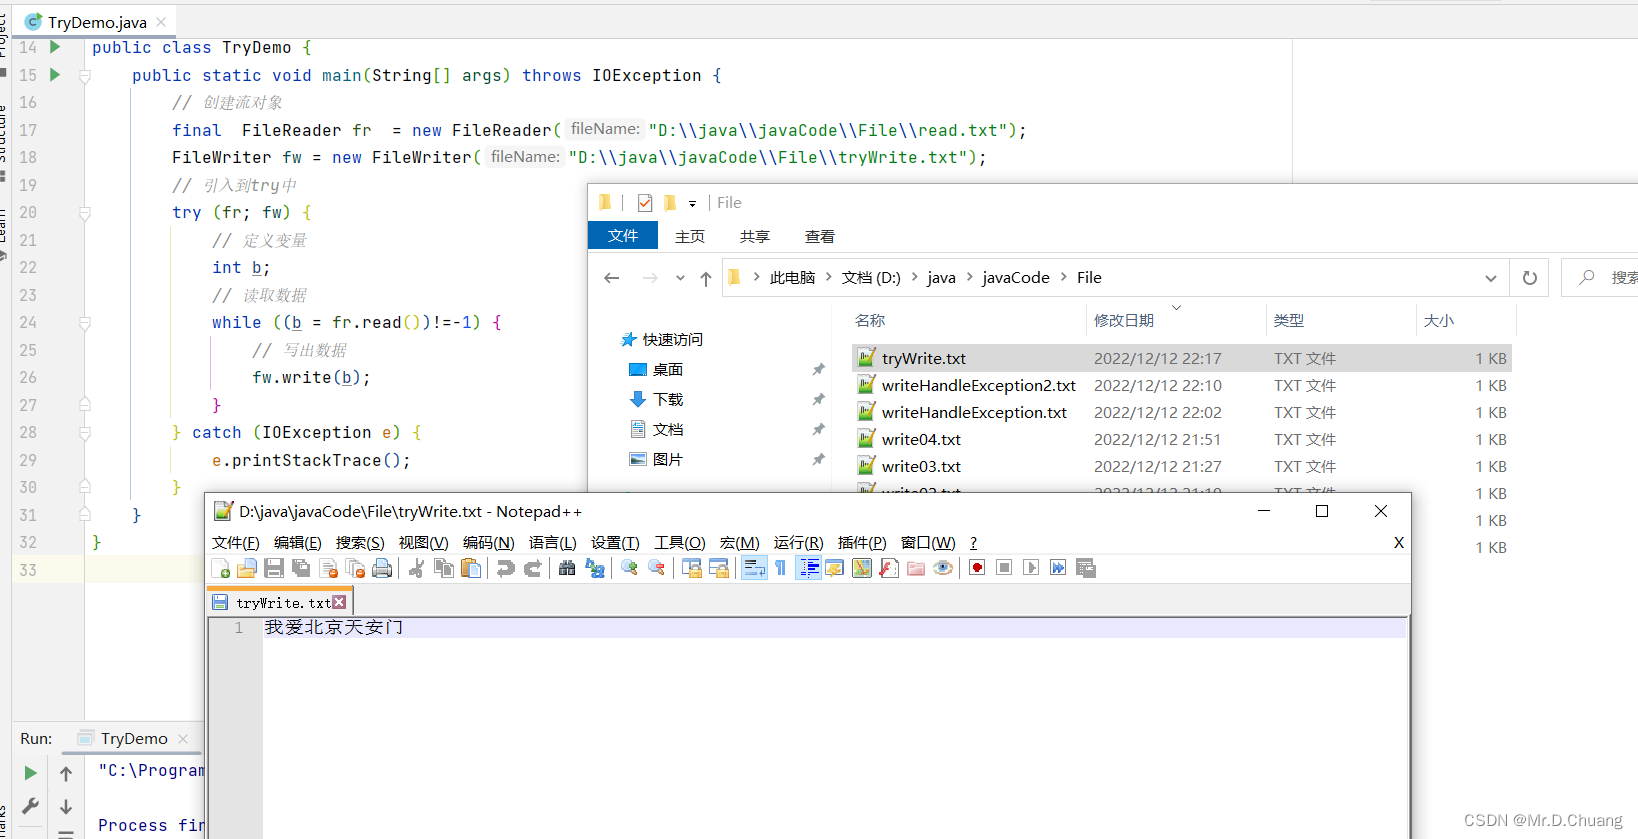Screen dimensions: 1638x839
Task: Close the TryDemo.java editor tab
Action: [161, 22]
